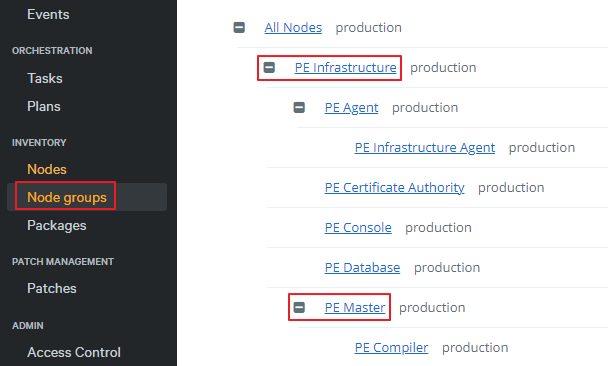Open the All Nodes link
Image resolution: width=608 pixels, height=366 pixels.
[293, 28]
